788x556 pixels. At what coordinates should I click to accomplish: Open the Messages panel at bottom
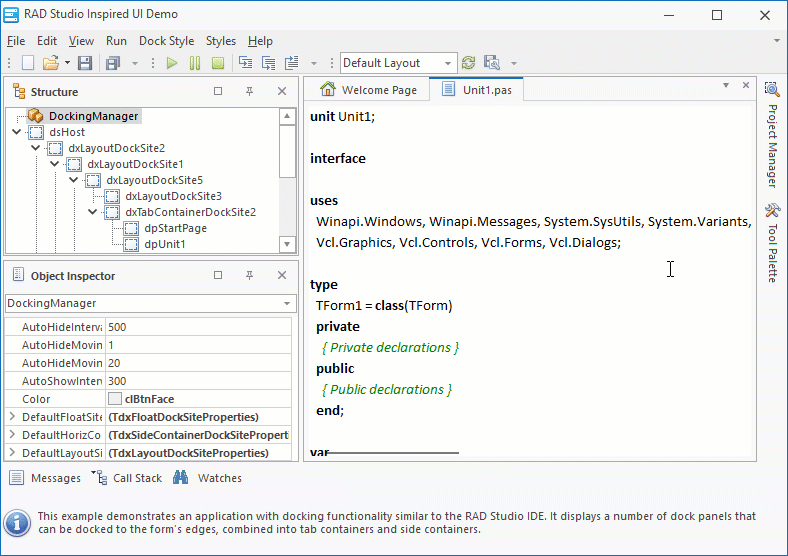pyautogui.click(x=45, y=478)
